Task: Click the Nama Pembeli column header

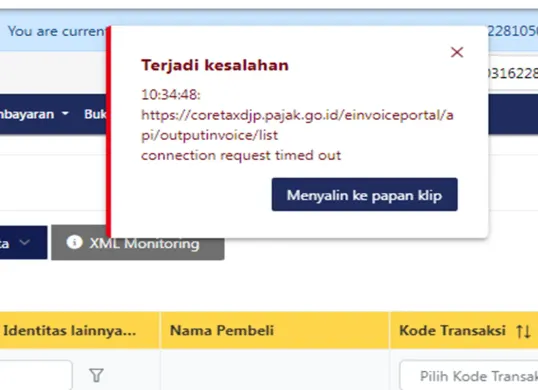Action: (274, 330)
